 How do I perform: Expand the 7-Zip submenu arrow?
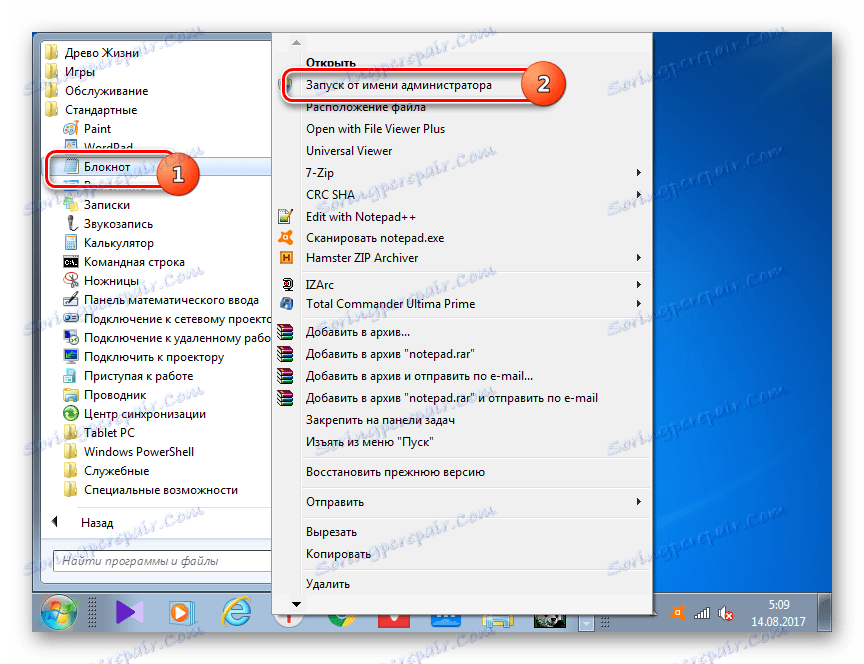pos(639,172)
